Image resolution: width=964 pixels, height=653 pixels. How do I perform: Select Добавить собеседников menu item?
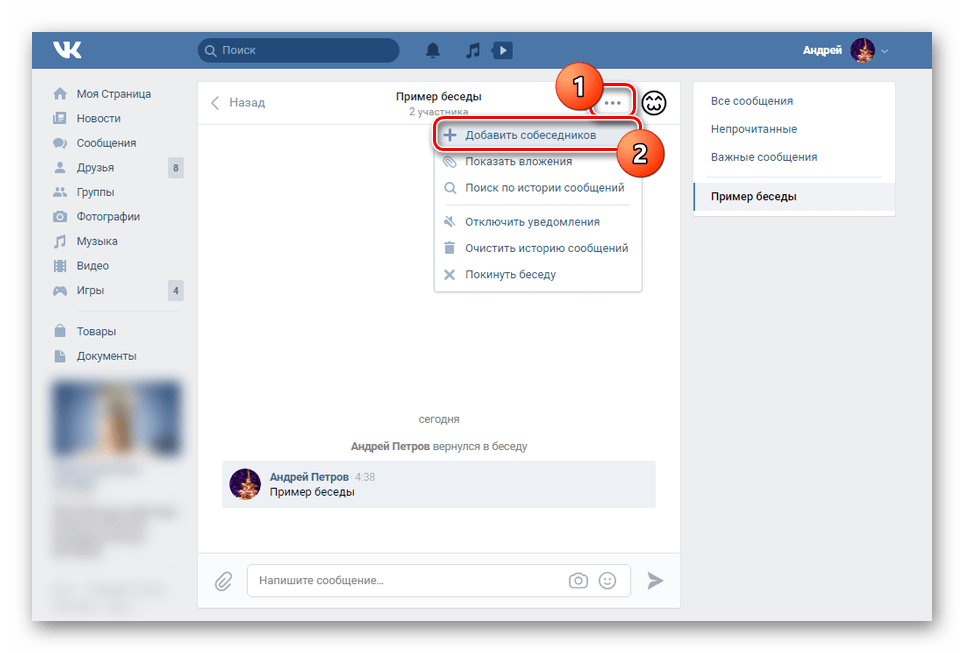tap(538, 135)
